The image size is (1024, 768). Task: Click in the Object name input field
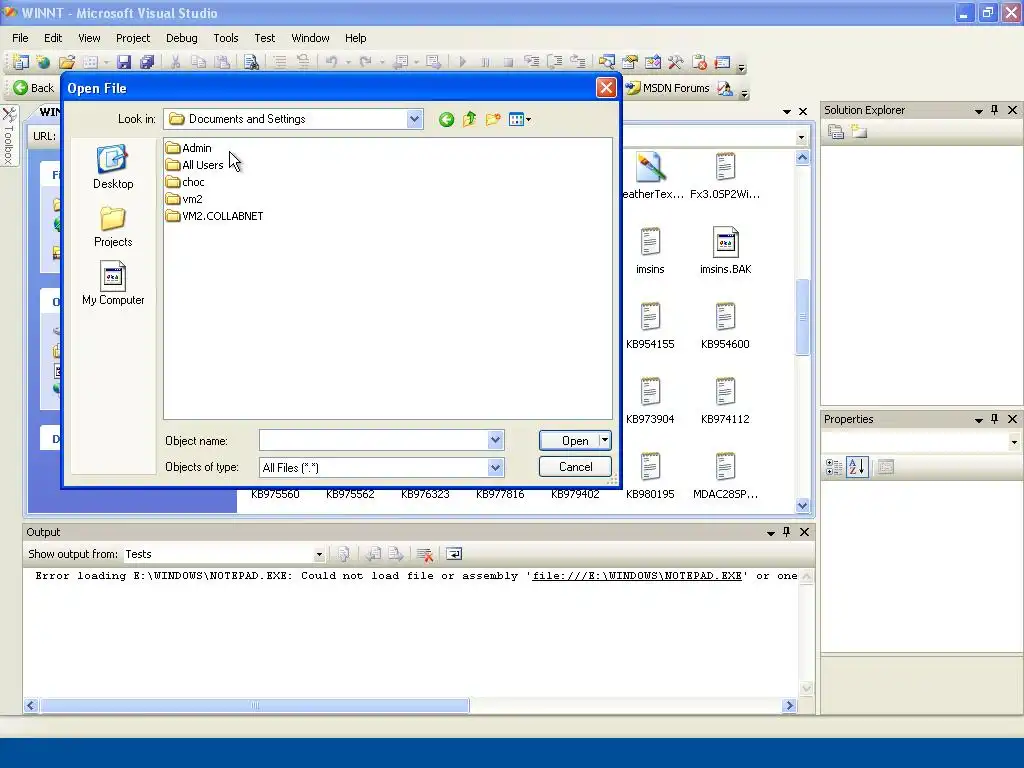[x=374, y=440]
